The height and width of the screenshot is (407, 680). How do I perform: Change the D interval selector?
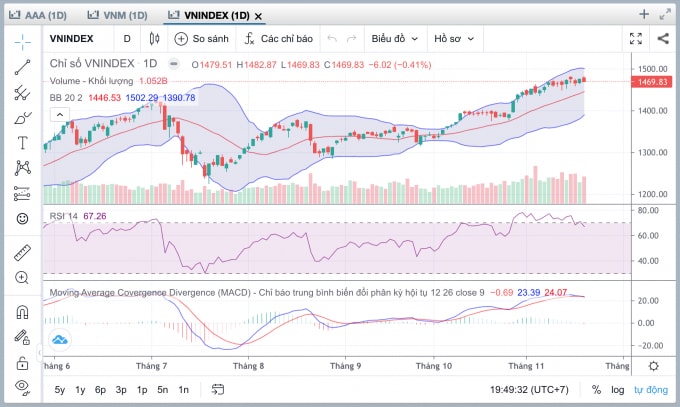(127, 39)
